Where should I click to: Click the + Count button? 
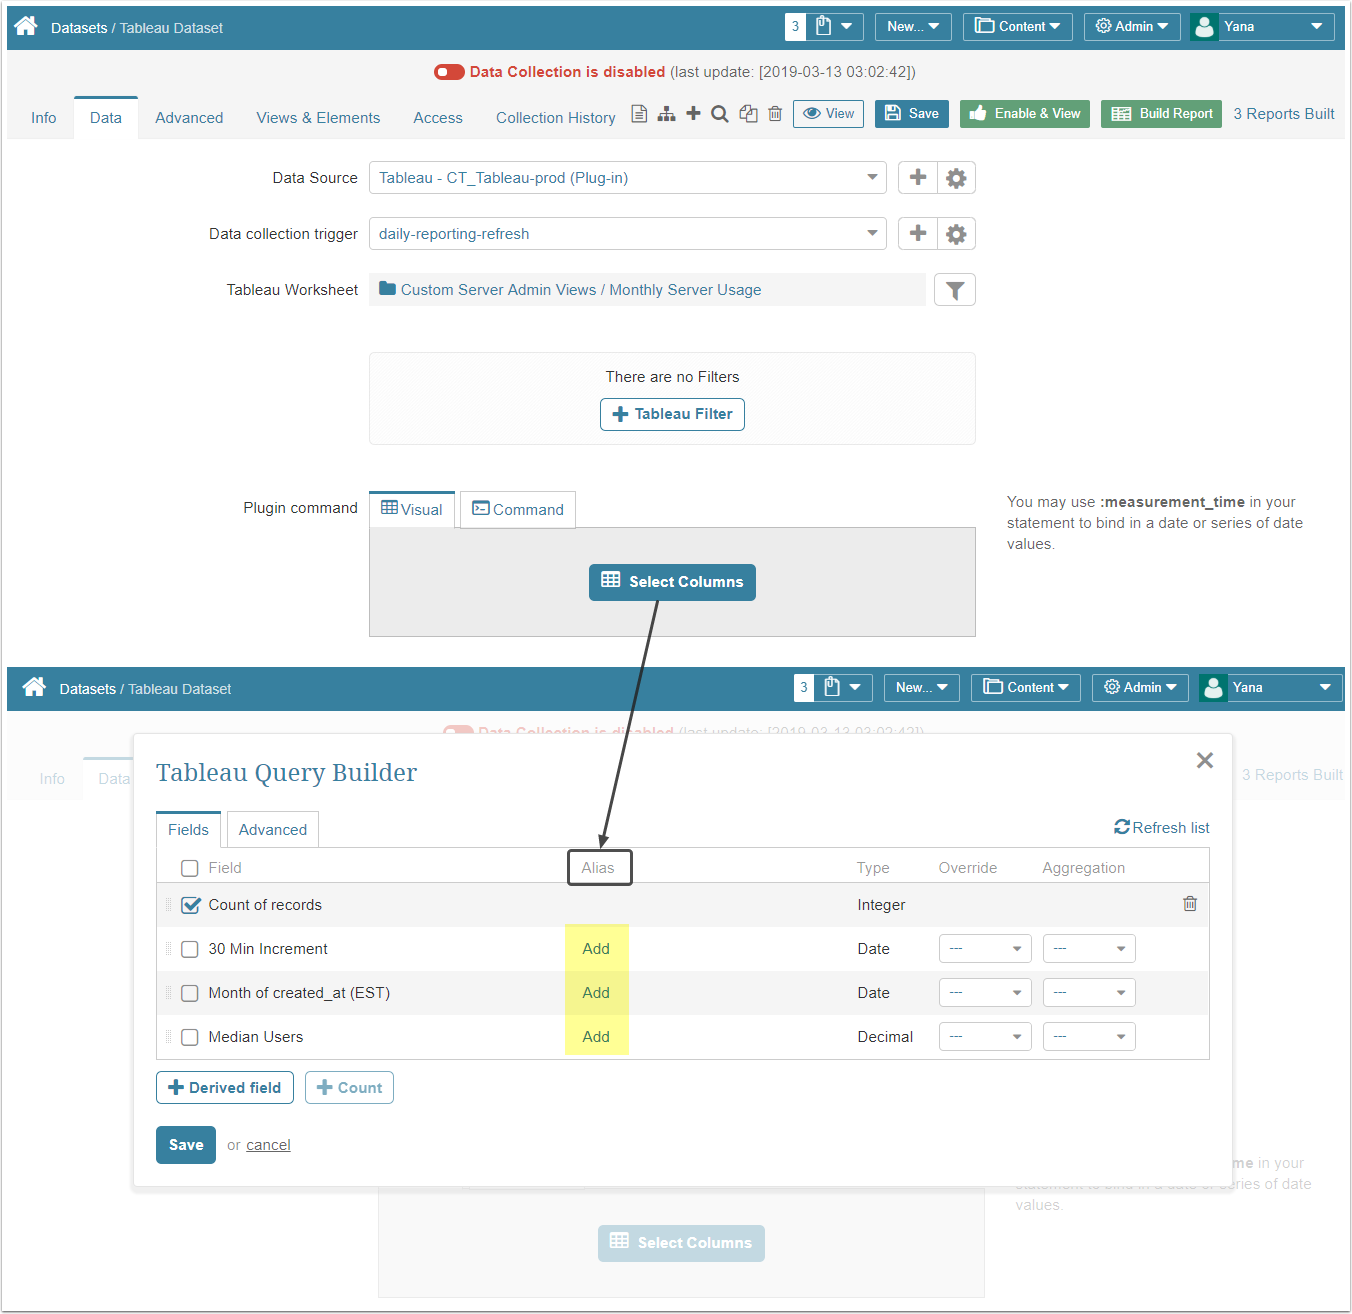349,1088
